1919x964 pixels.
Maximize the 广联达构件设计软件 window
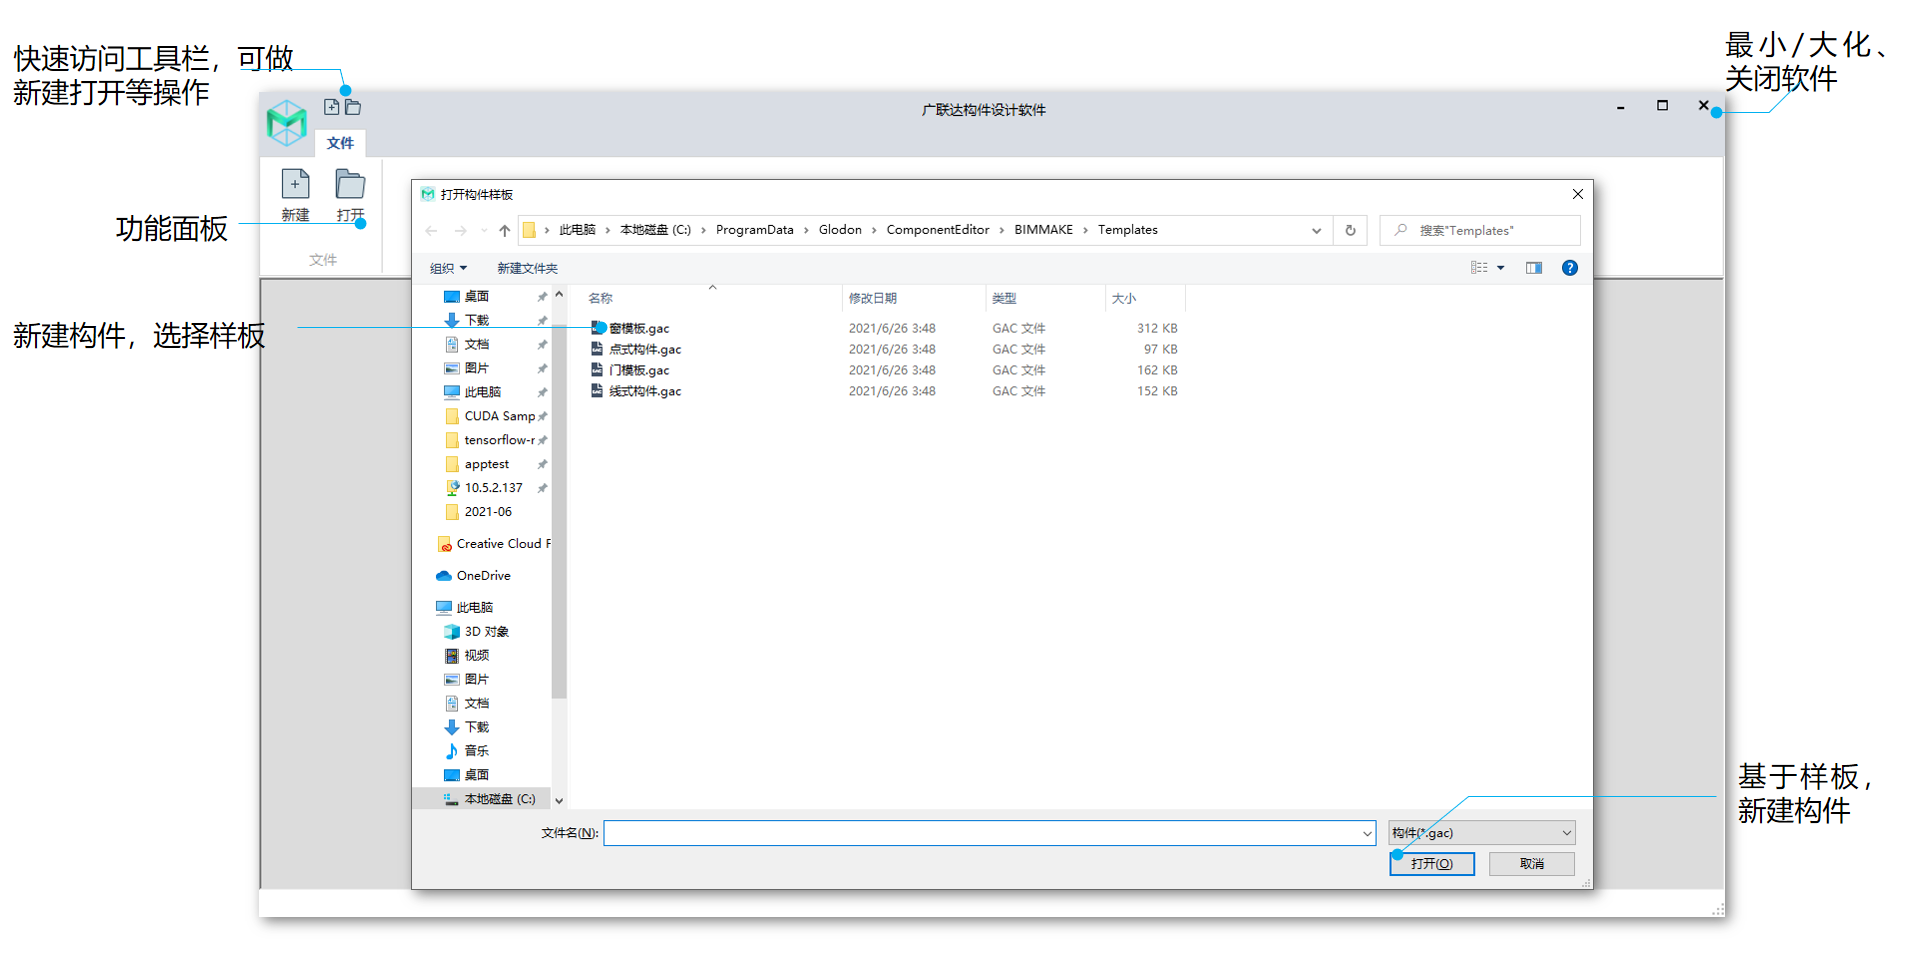(1662, 105)
